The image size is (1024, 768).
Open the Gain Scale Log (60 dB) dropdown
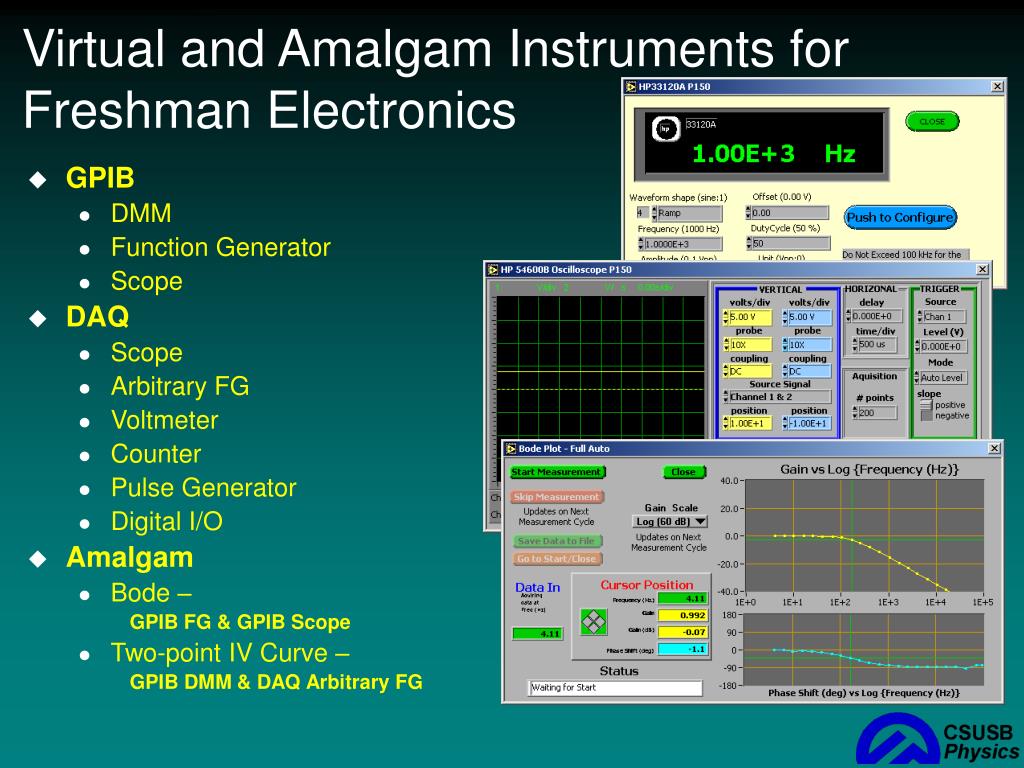tap(670, 522)
